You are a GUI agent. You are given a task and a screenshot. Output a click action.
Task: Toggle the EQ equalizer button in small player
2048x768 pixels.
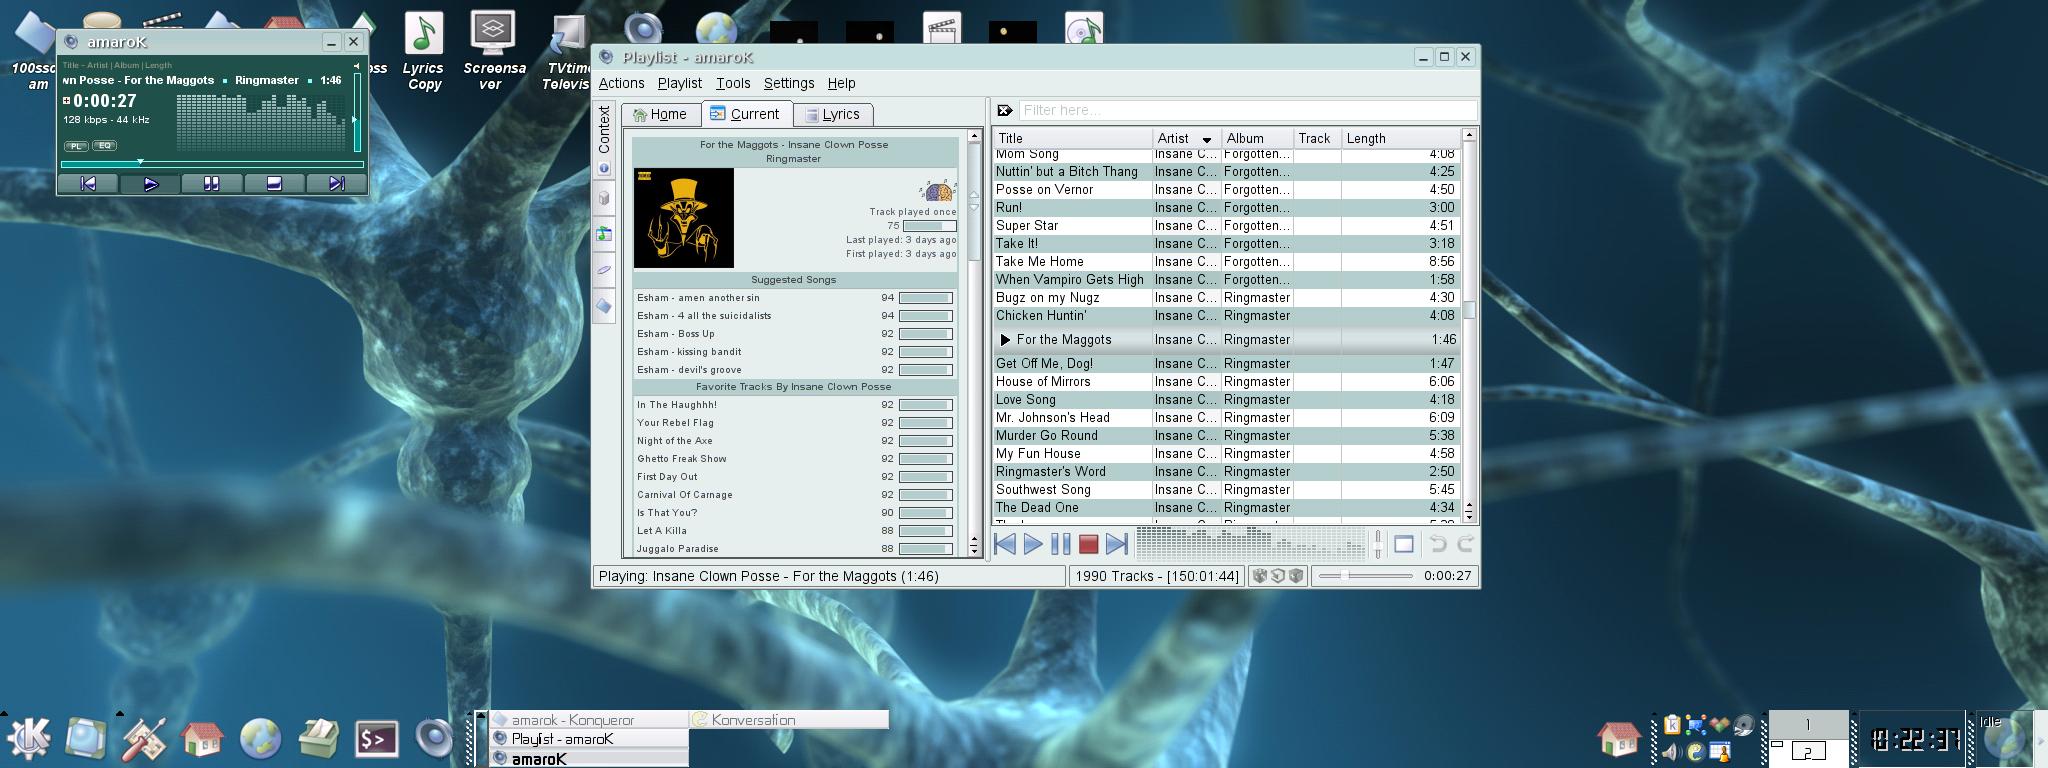(x=105, y=146)
